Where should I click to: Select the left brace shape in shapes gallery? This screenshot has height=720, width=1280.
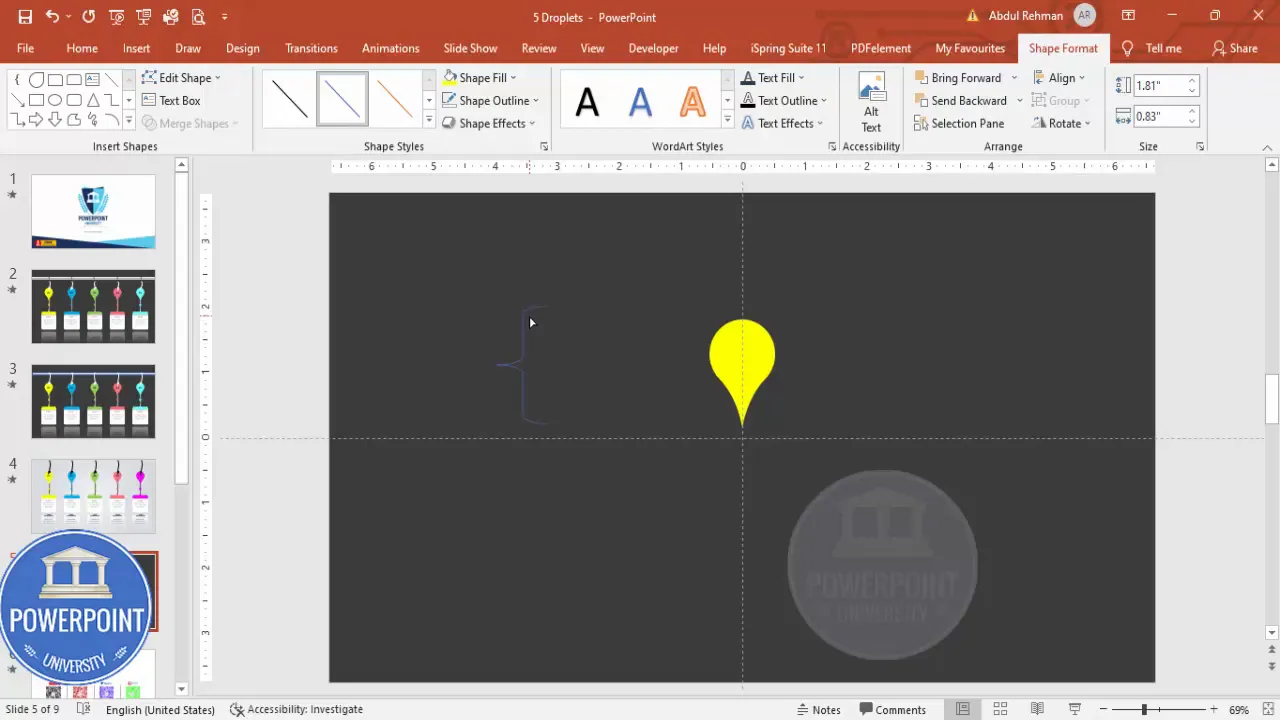(x=17, y=79)
